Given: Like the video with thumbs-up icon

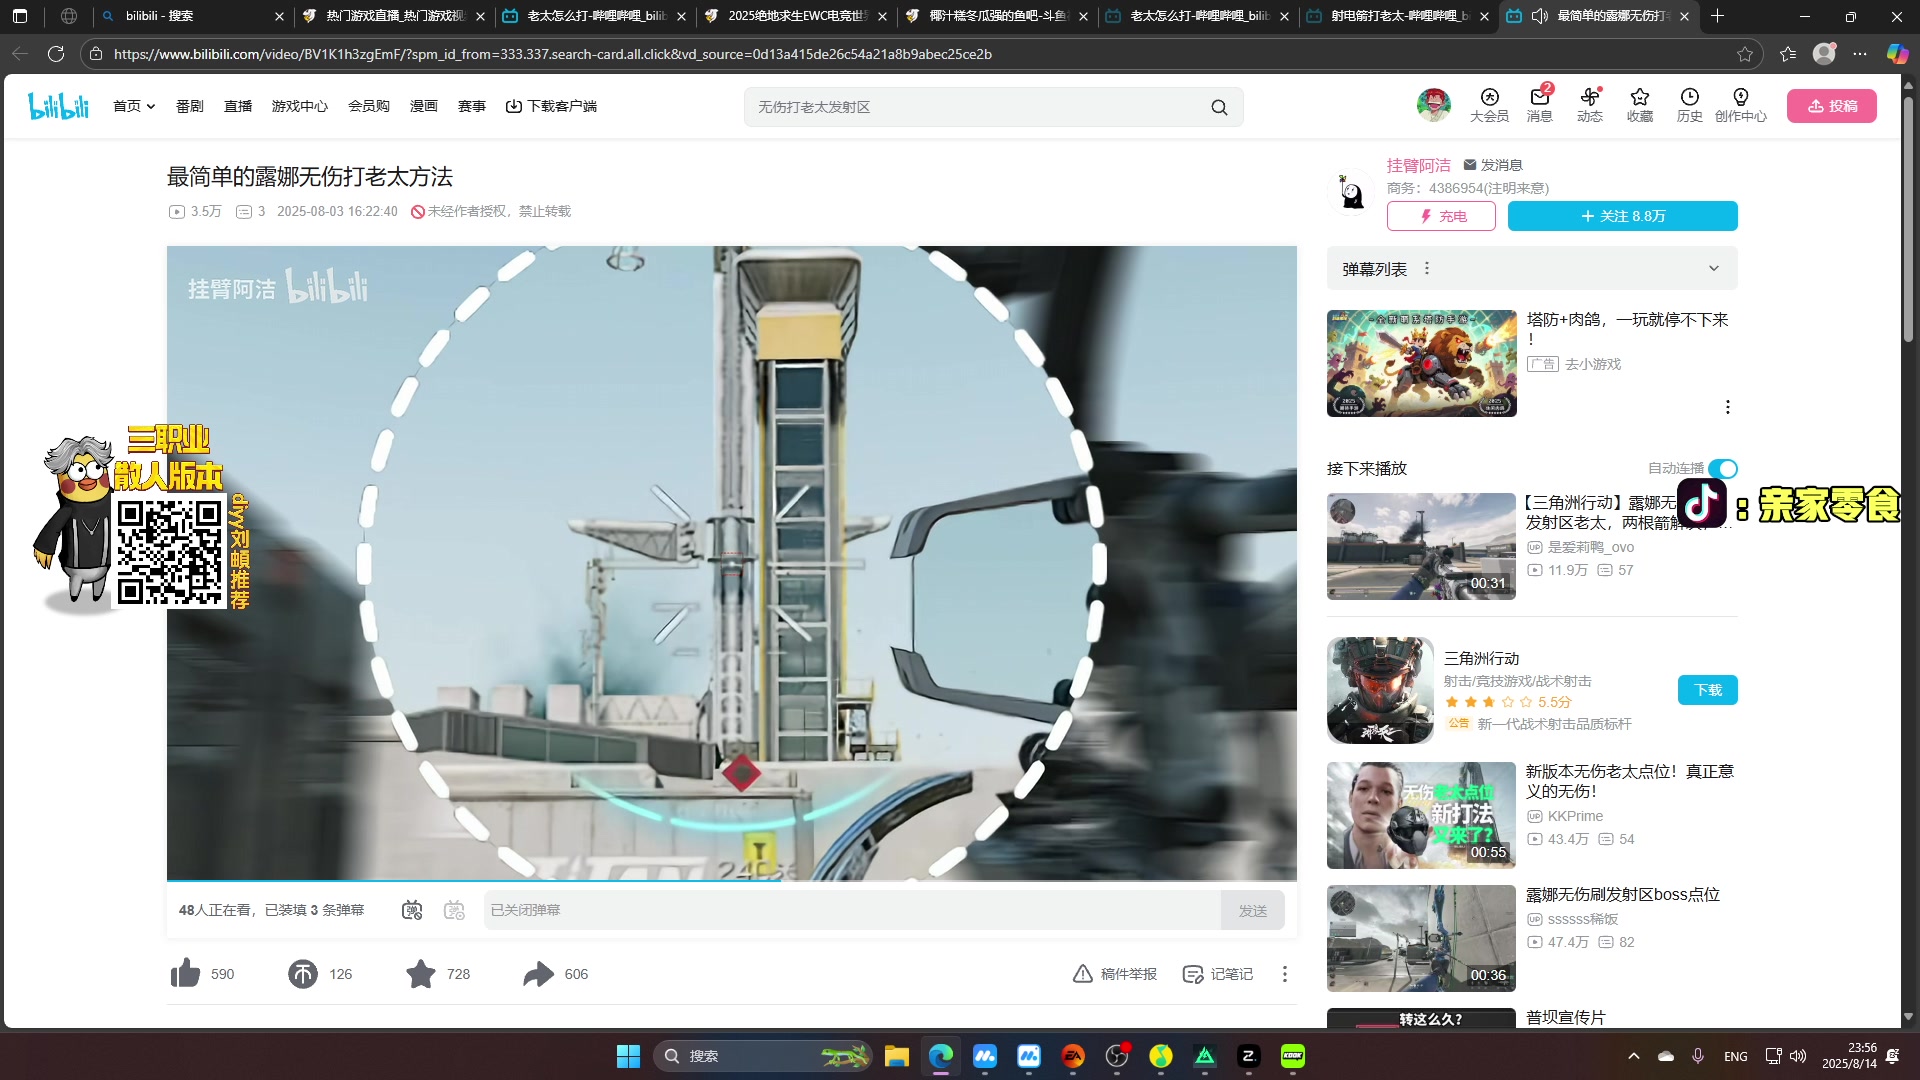Looking at the screenshot, I should pyautogui.click(x=185, y=973).
